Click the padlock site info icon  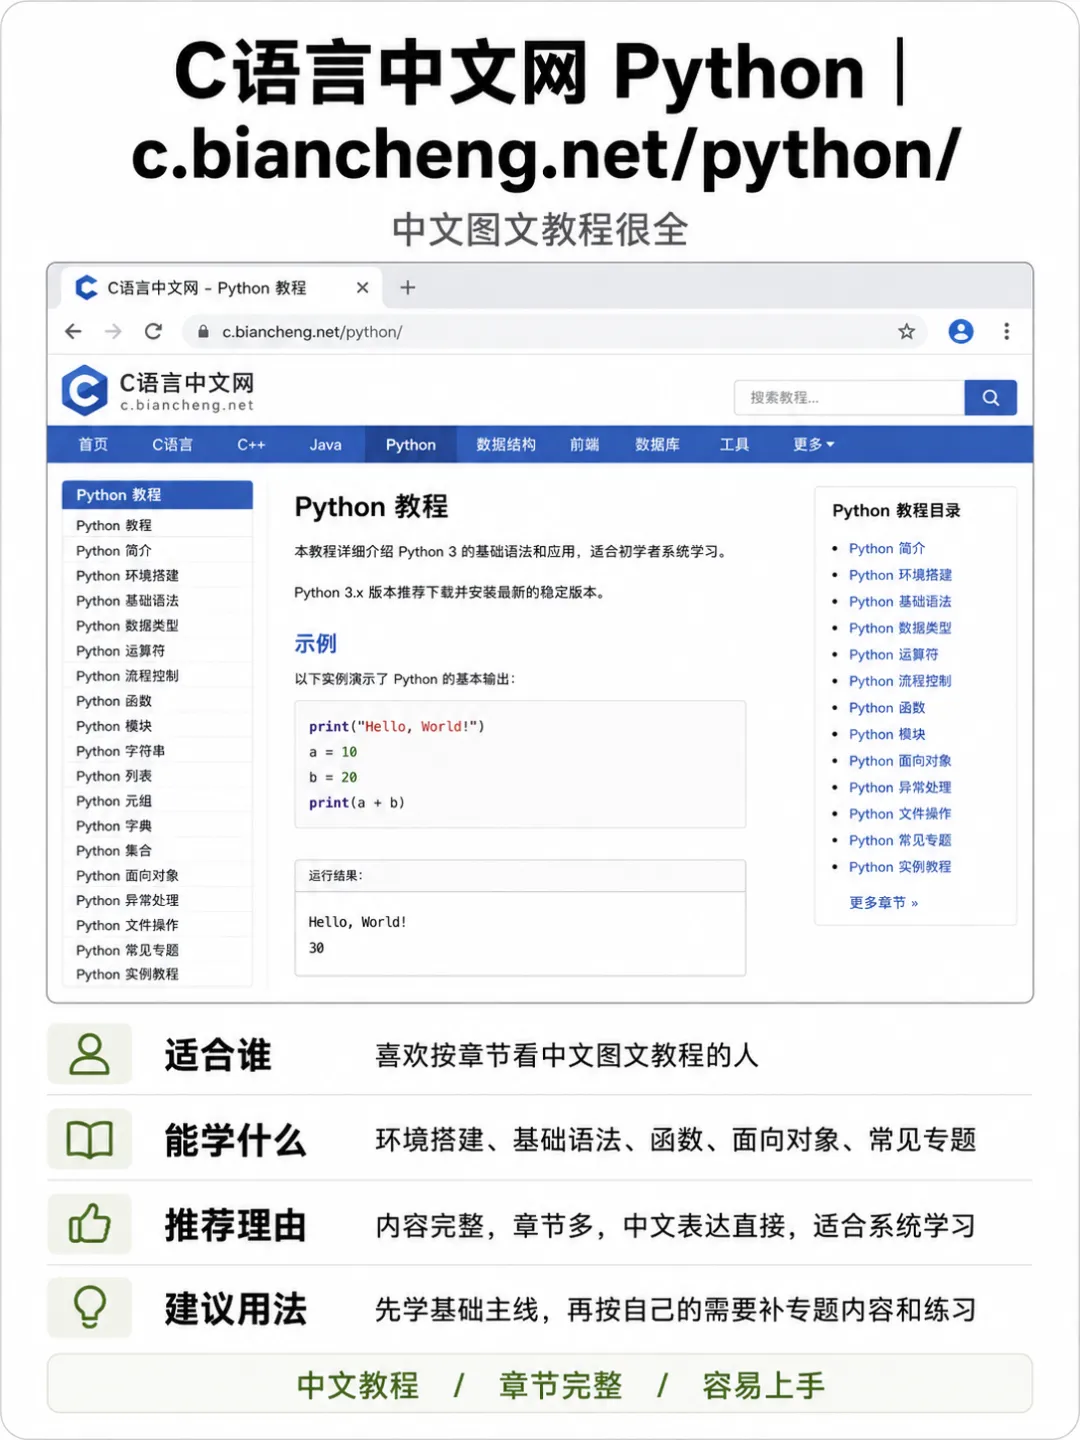coord(203,332)
